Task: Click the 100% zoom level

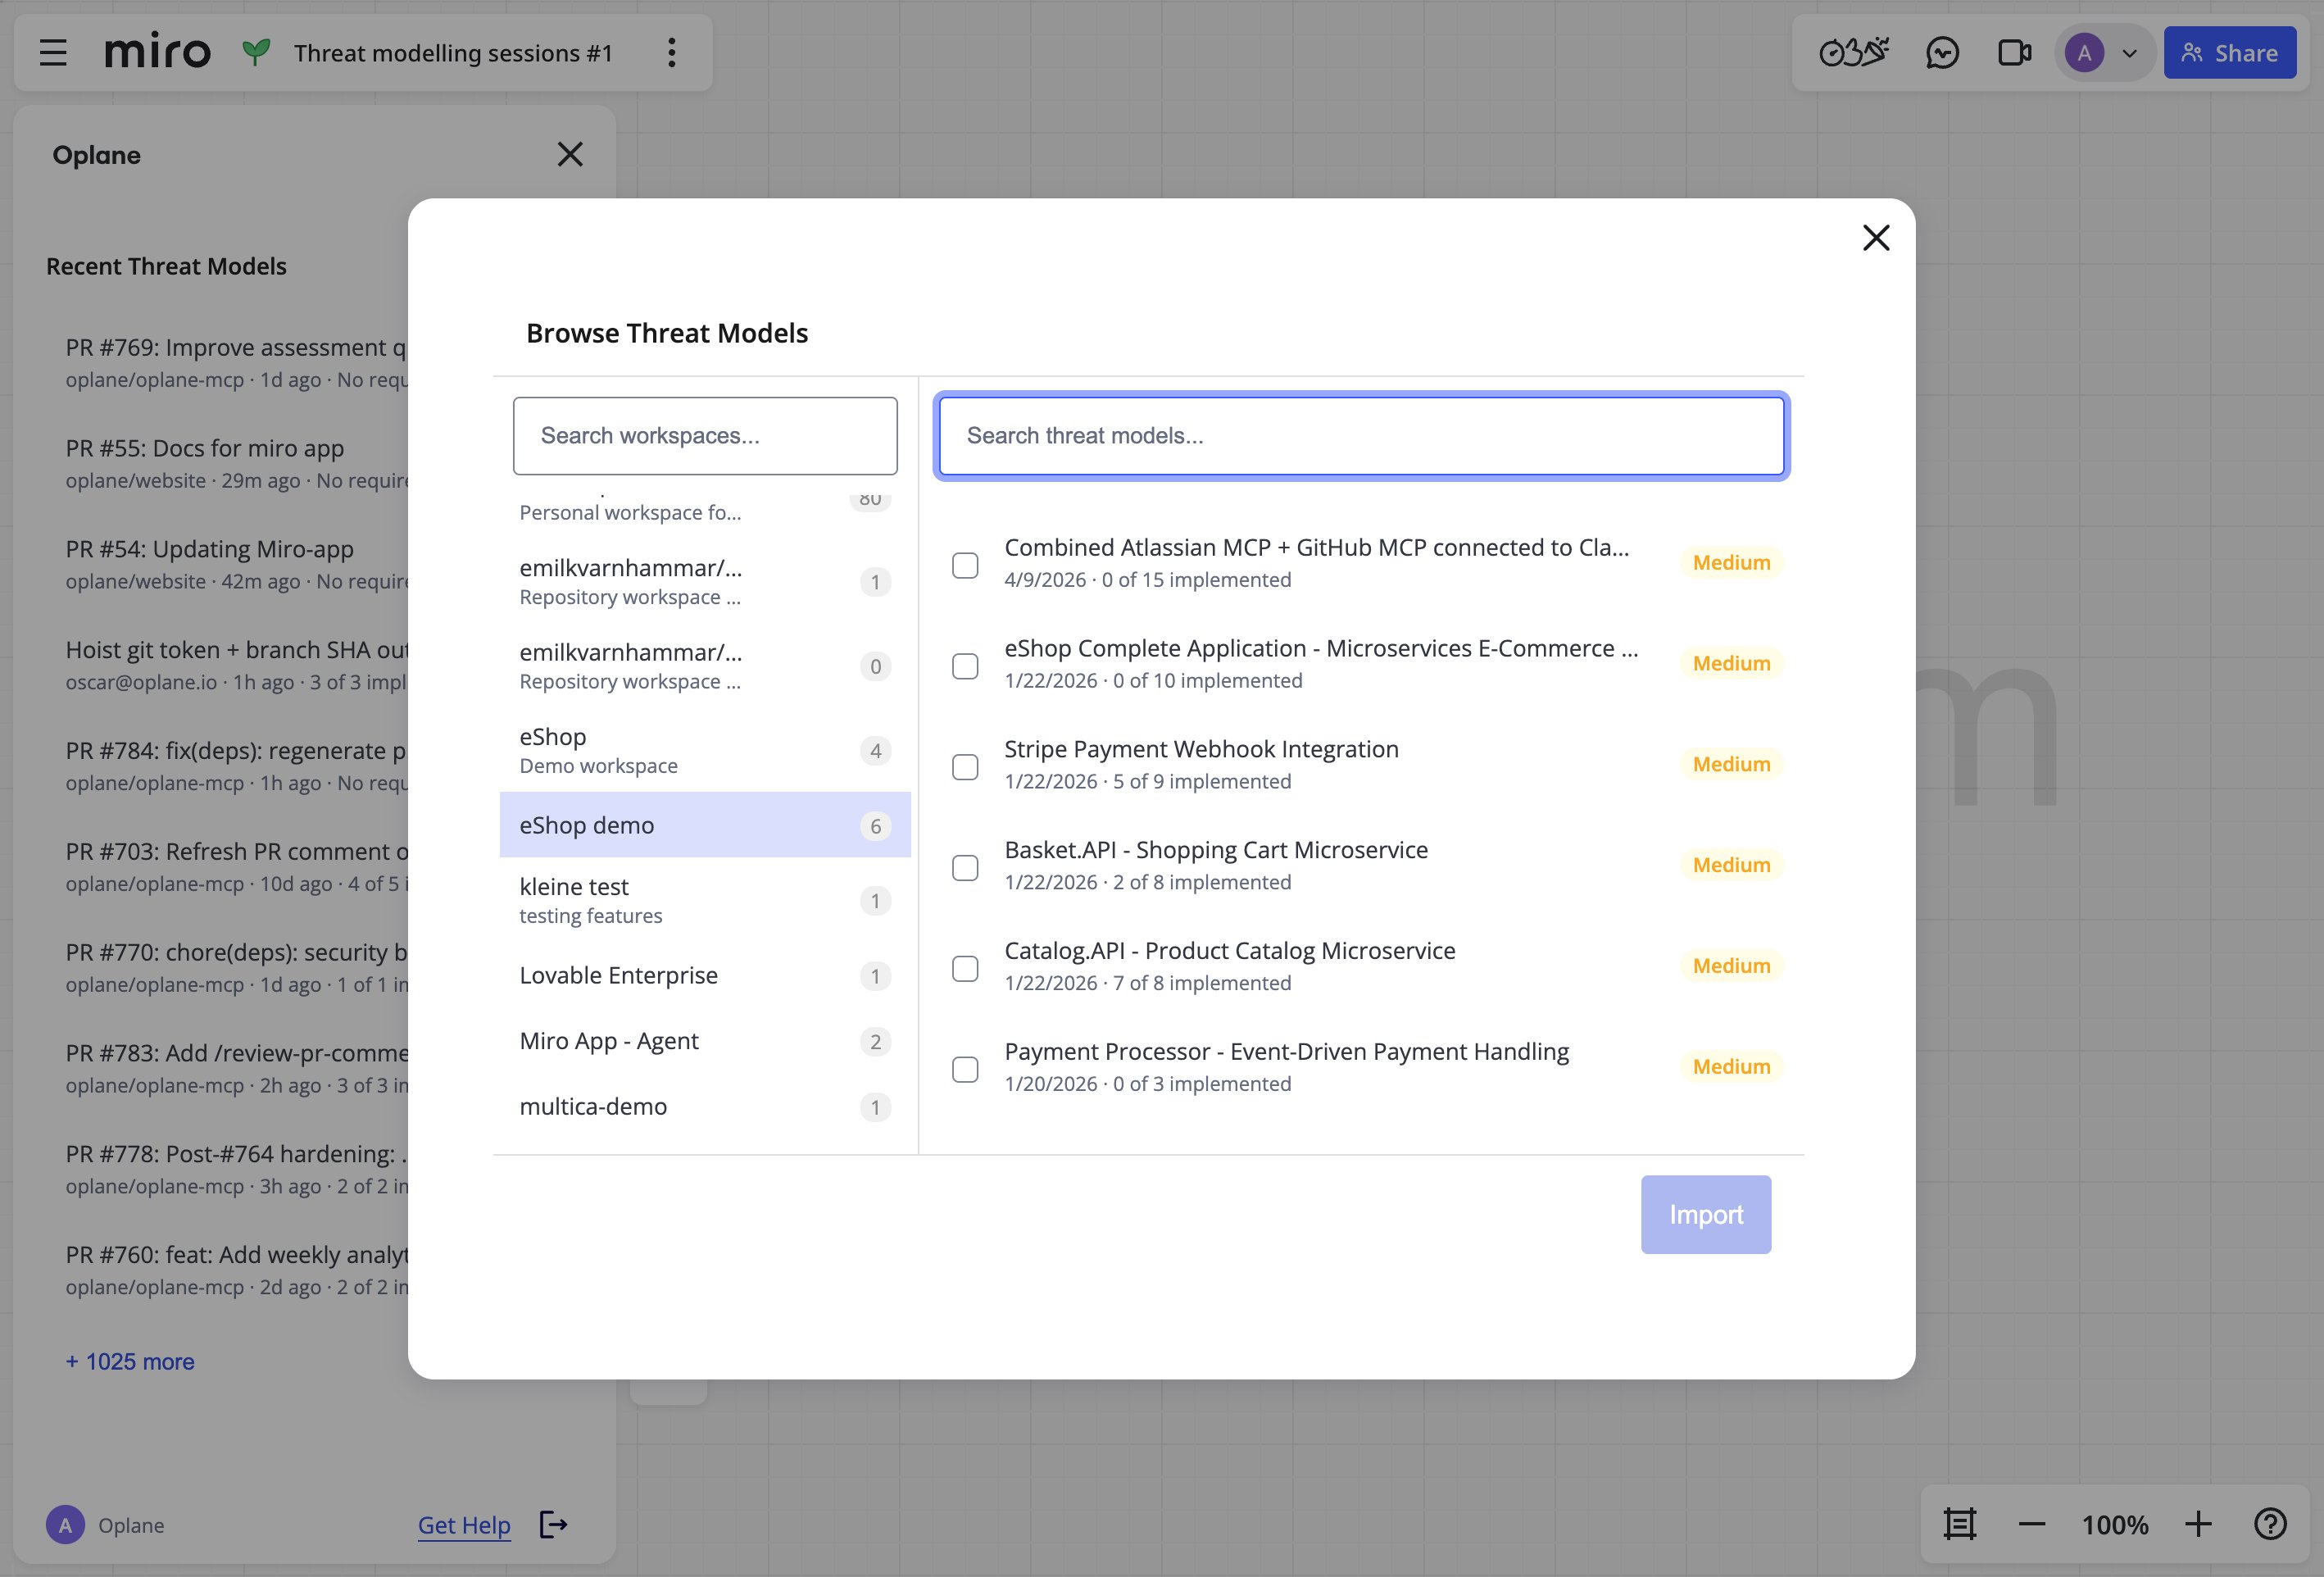Action: tap(2114, 1525)
